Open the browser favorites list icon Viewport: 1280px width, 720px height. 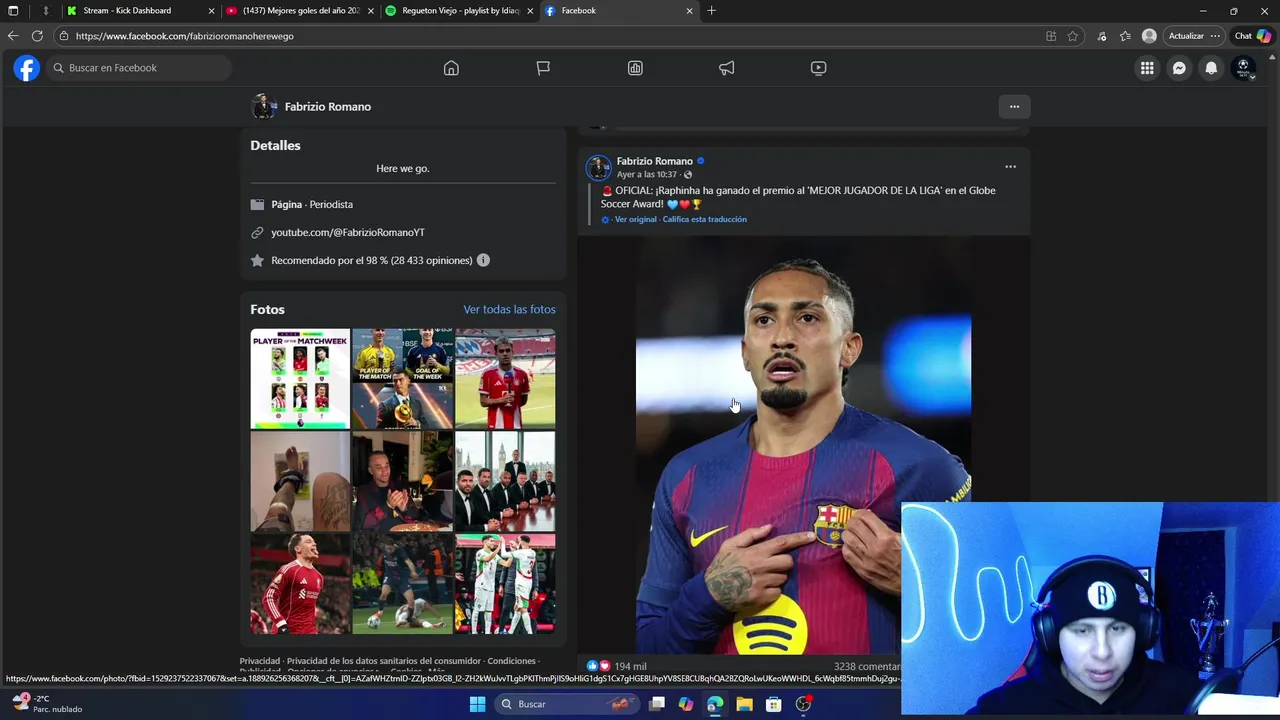pyautogui.click(x=1125, y=36)
